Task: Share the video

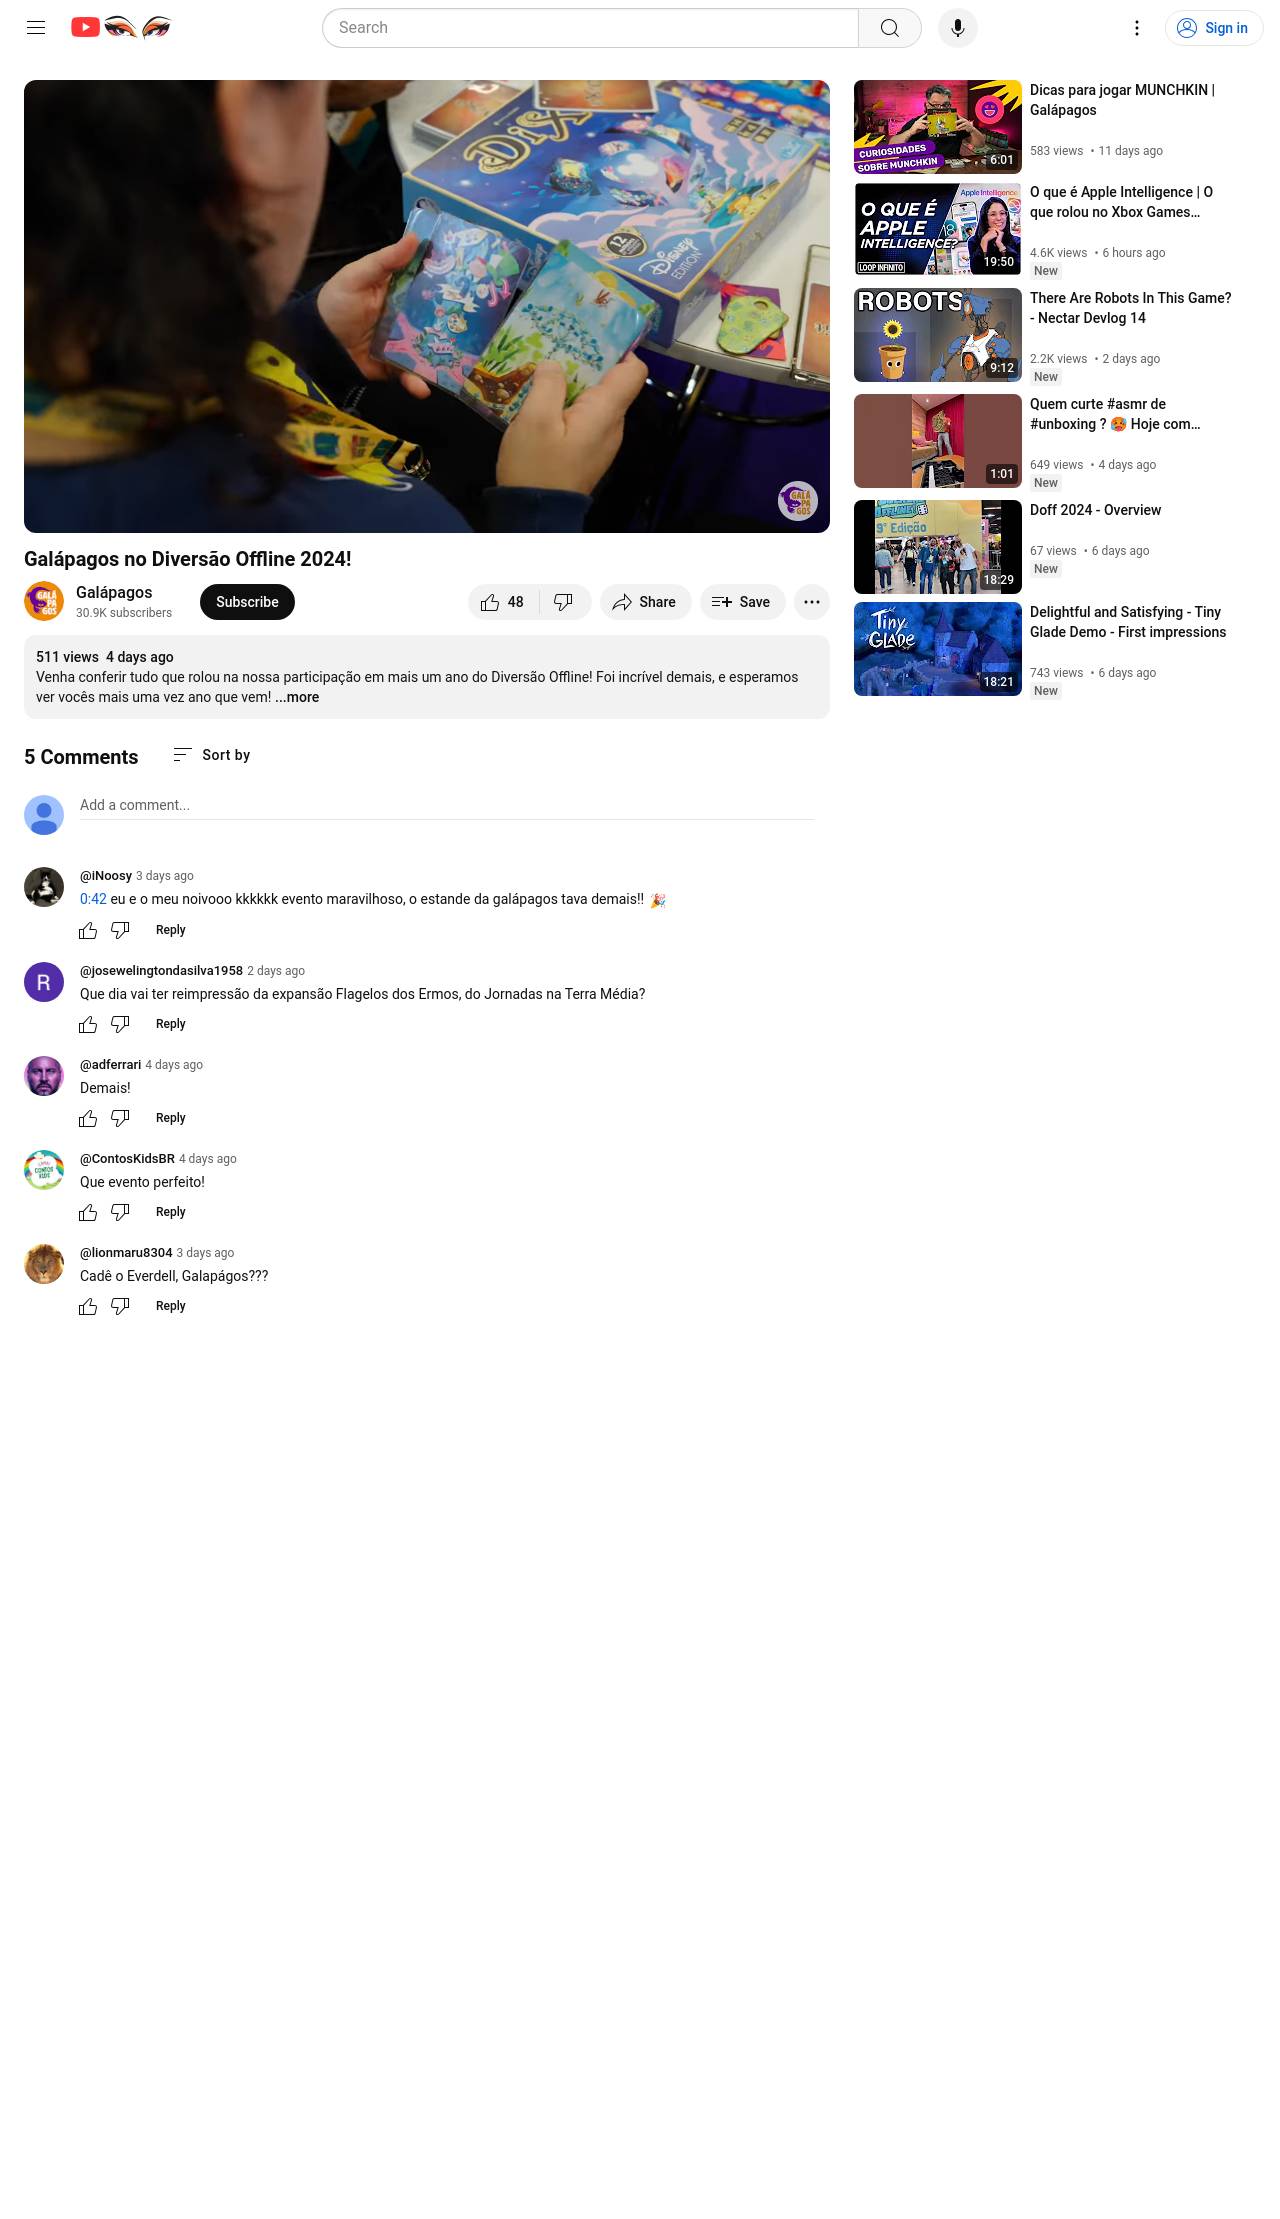Action: tap(645, 602)
